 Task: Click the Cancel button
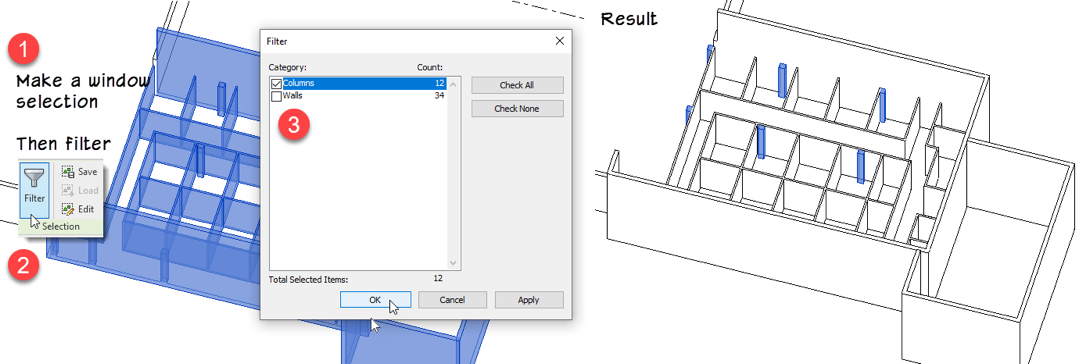pyautogui.click(x=452, y=300)
